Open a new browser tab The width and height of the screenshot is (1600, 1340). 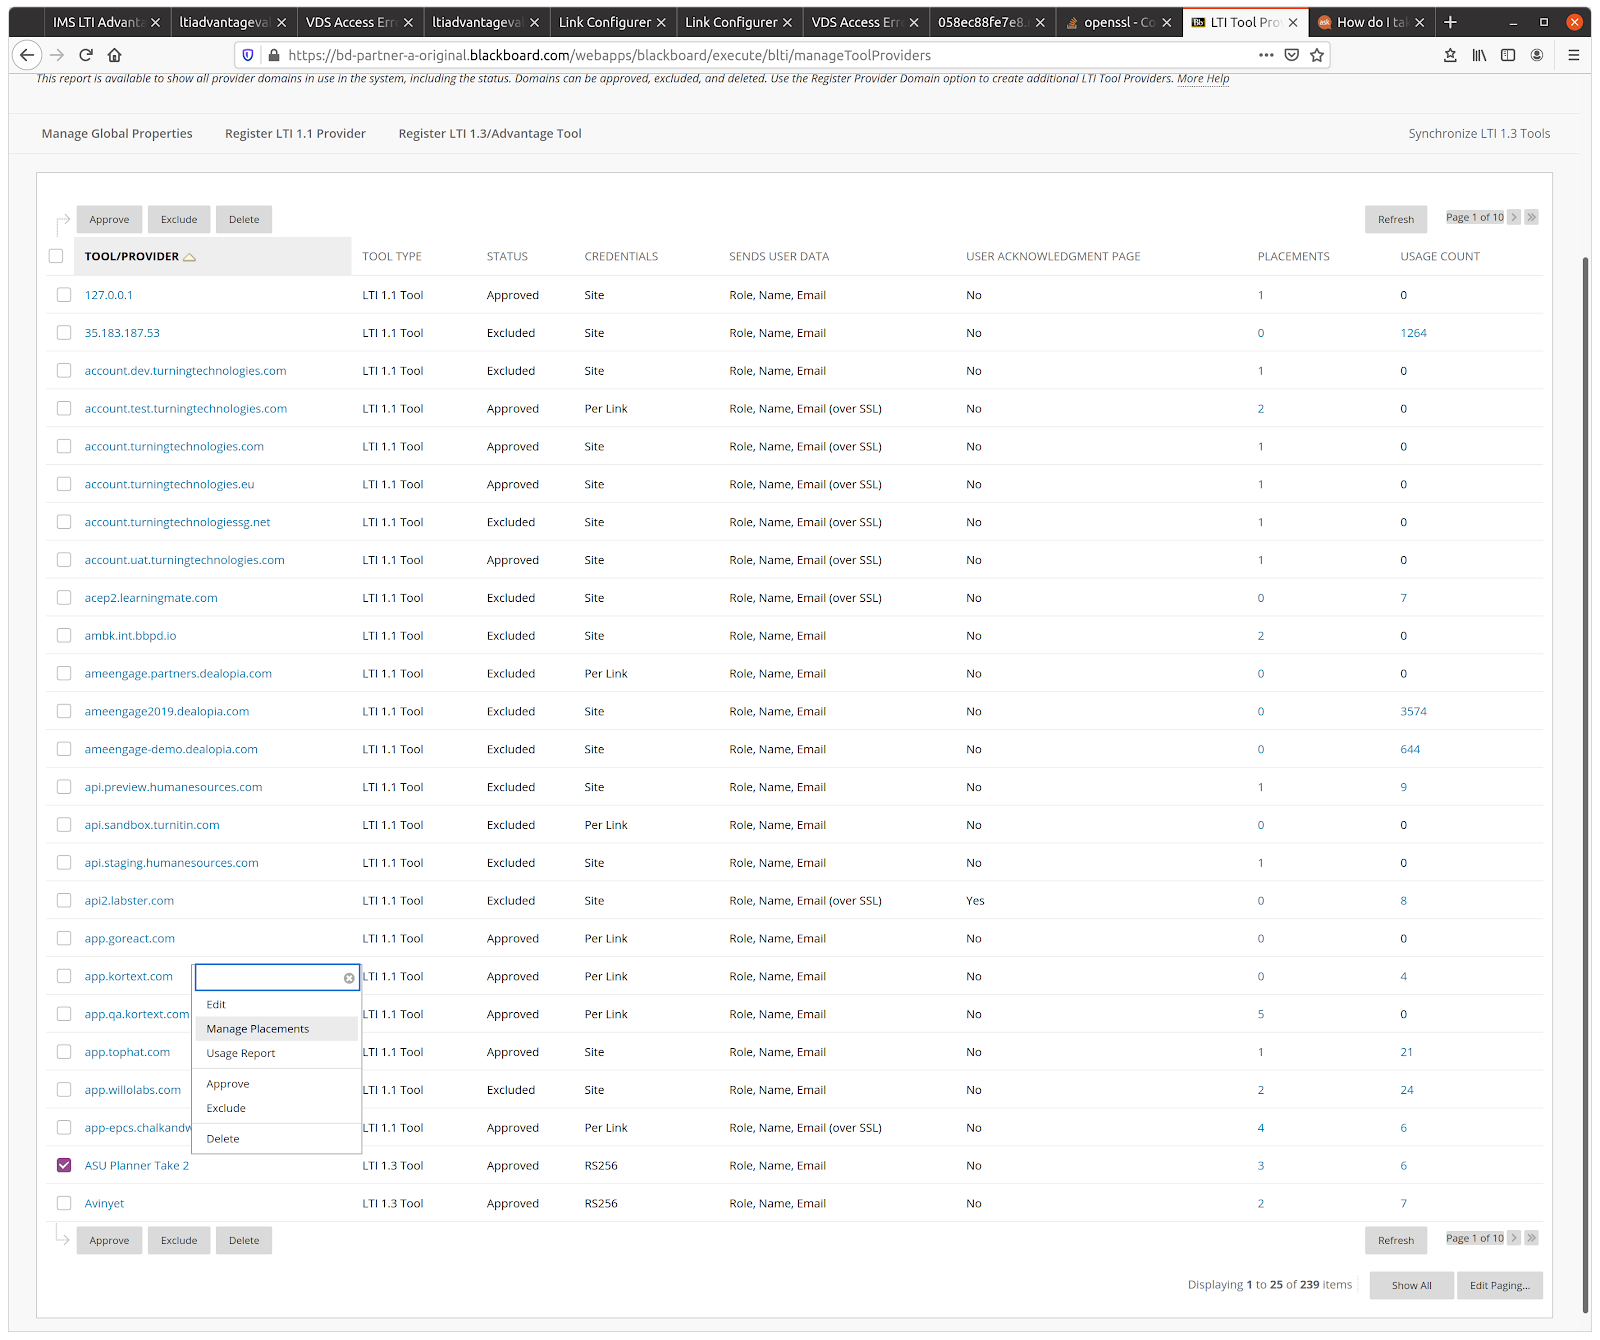pos(1450,22)
